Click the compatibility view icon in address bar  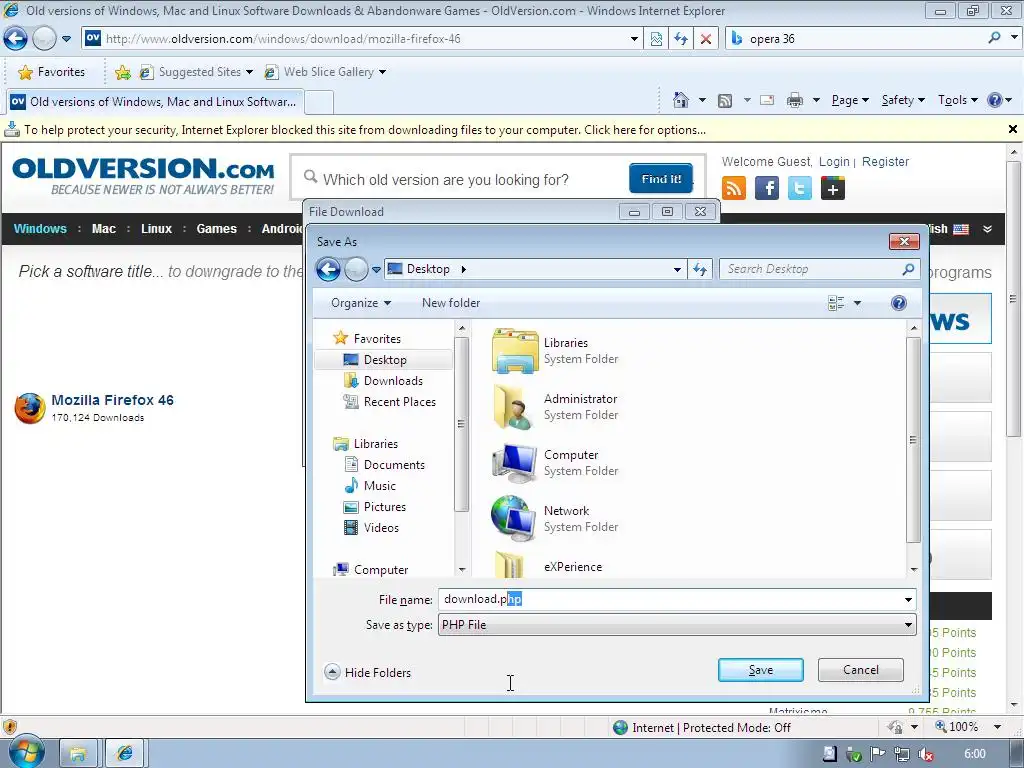pos(656,39)
